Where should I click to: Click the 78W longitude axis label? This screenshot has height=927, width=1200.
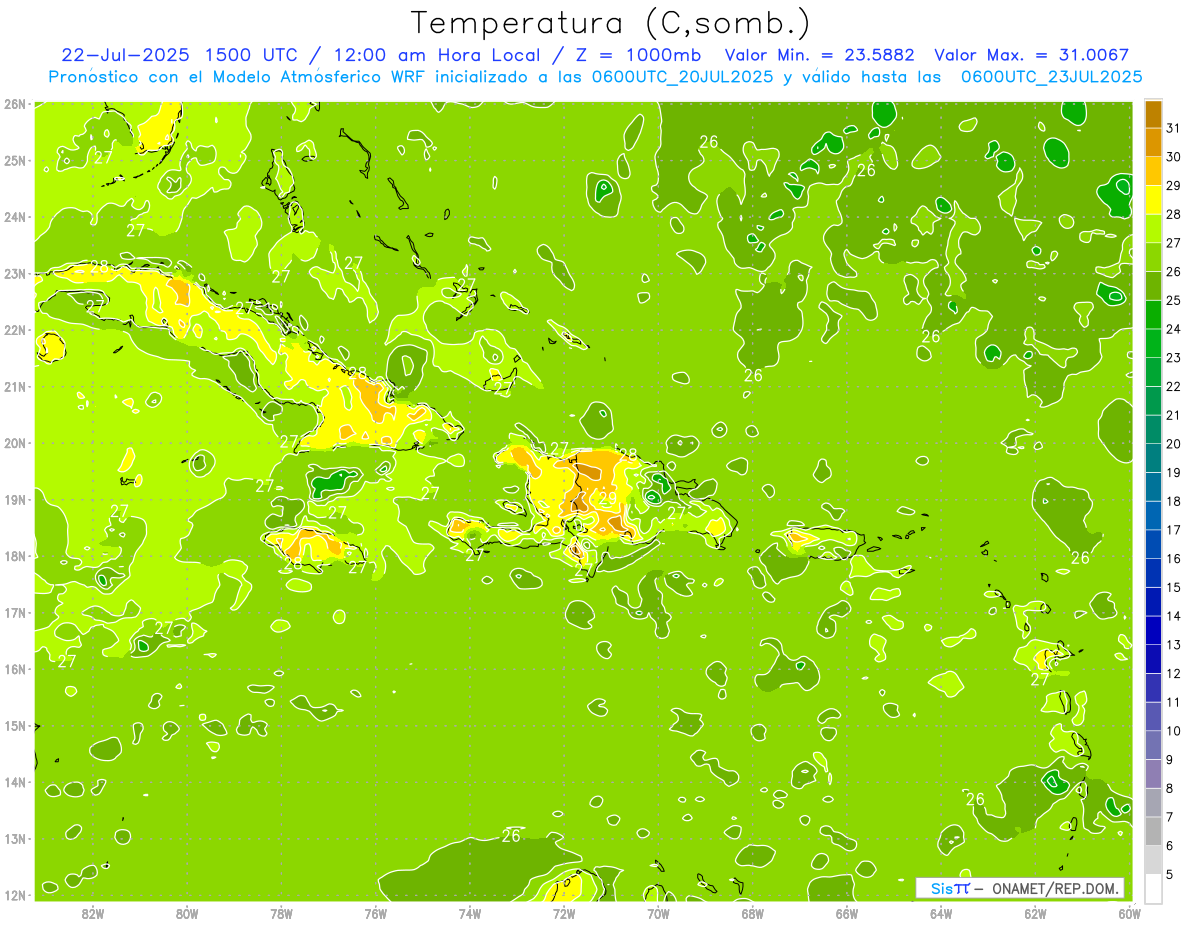(x=281, y=912)
